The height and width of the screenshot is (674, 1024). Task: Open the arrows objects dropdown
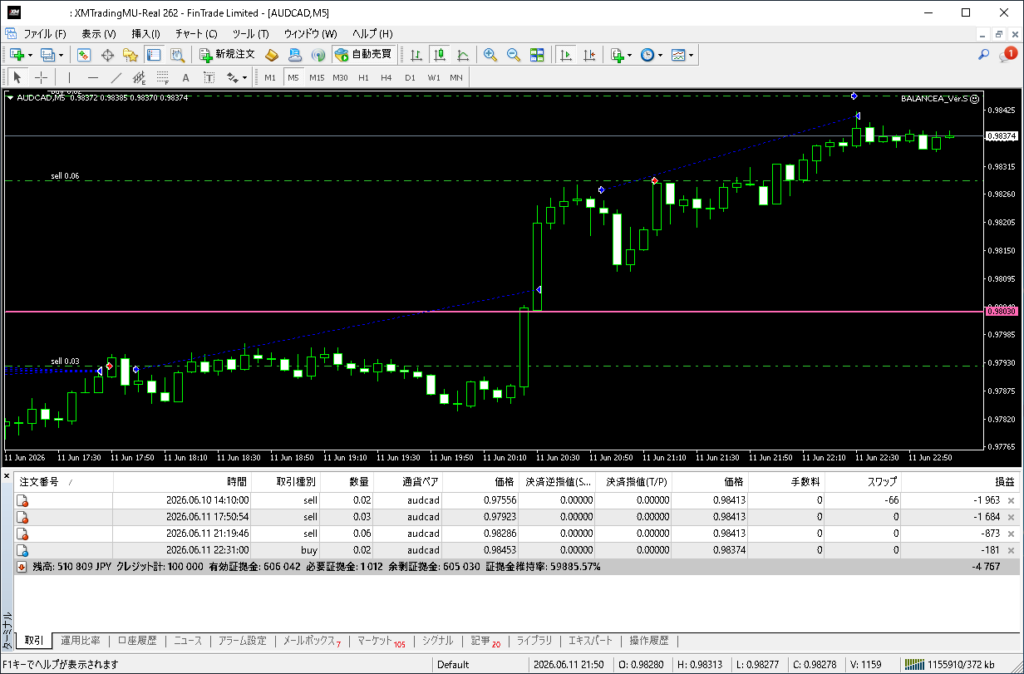coord(244,78)
